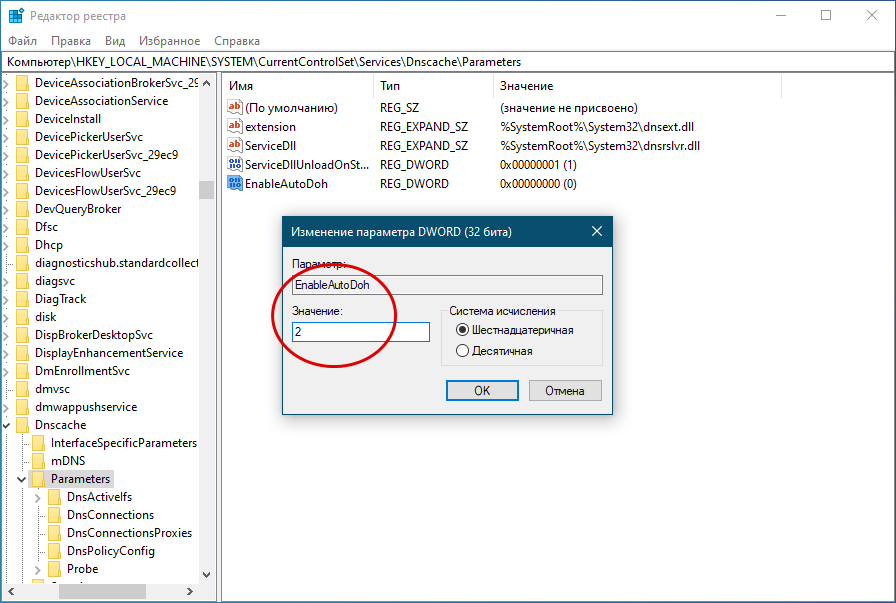The height and width of the screenshot is (603, 896).
Task: Select Шестнадцатеричная radio button
Action: click(462, 330)
